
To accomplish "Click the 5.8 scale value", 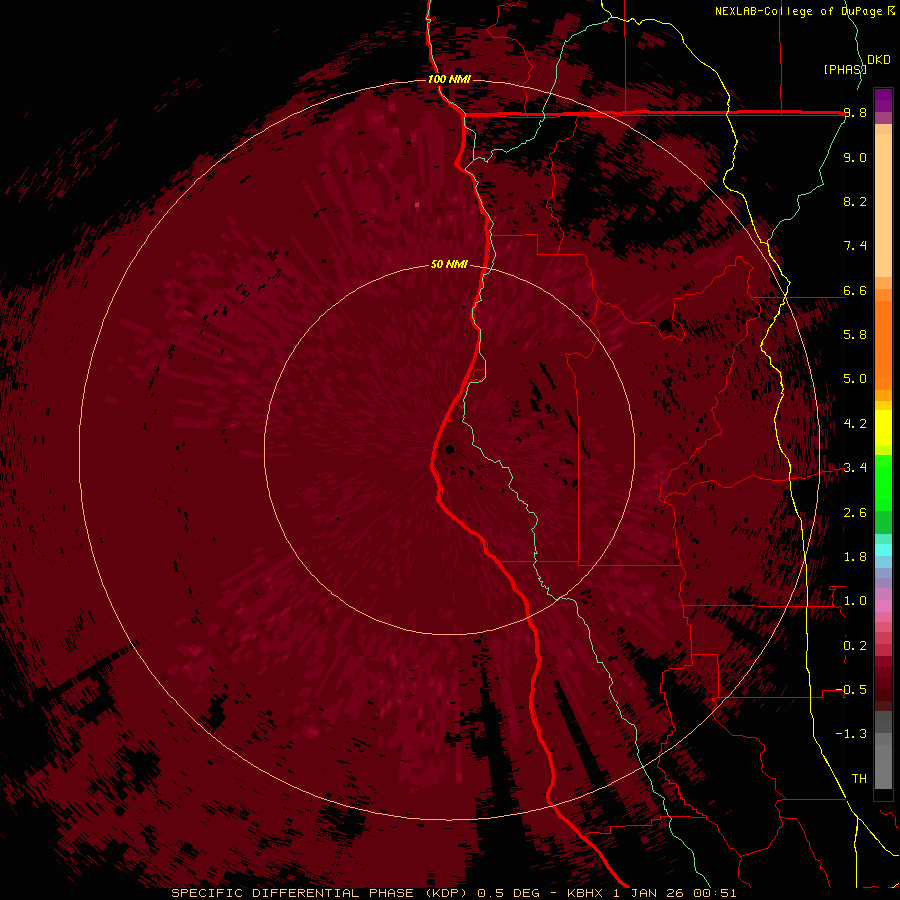I will [855, 334].
